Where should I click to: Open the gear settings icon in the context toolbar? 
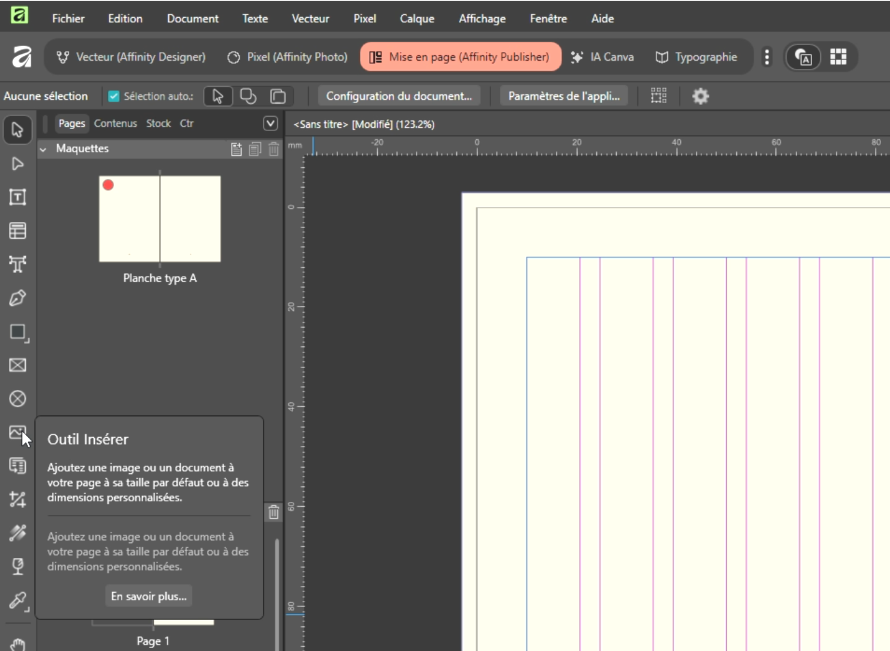pyautogui.click(x=700, y=96)
